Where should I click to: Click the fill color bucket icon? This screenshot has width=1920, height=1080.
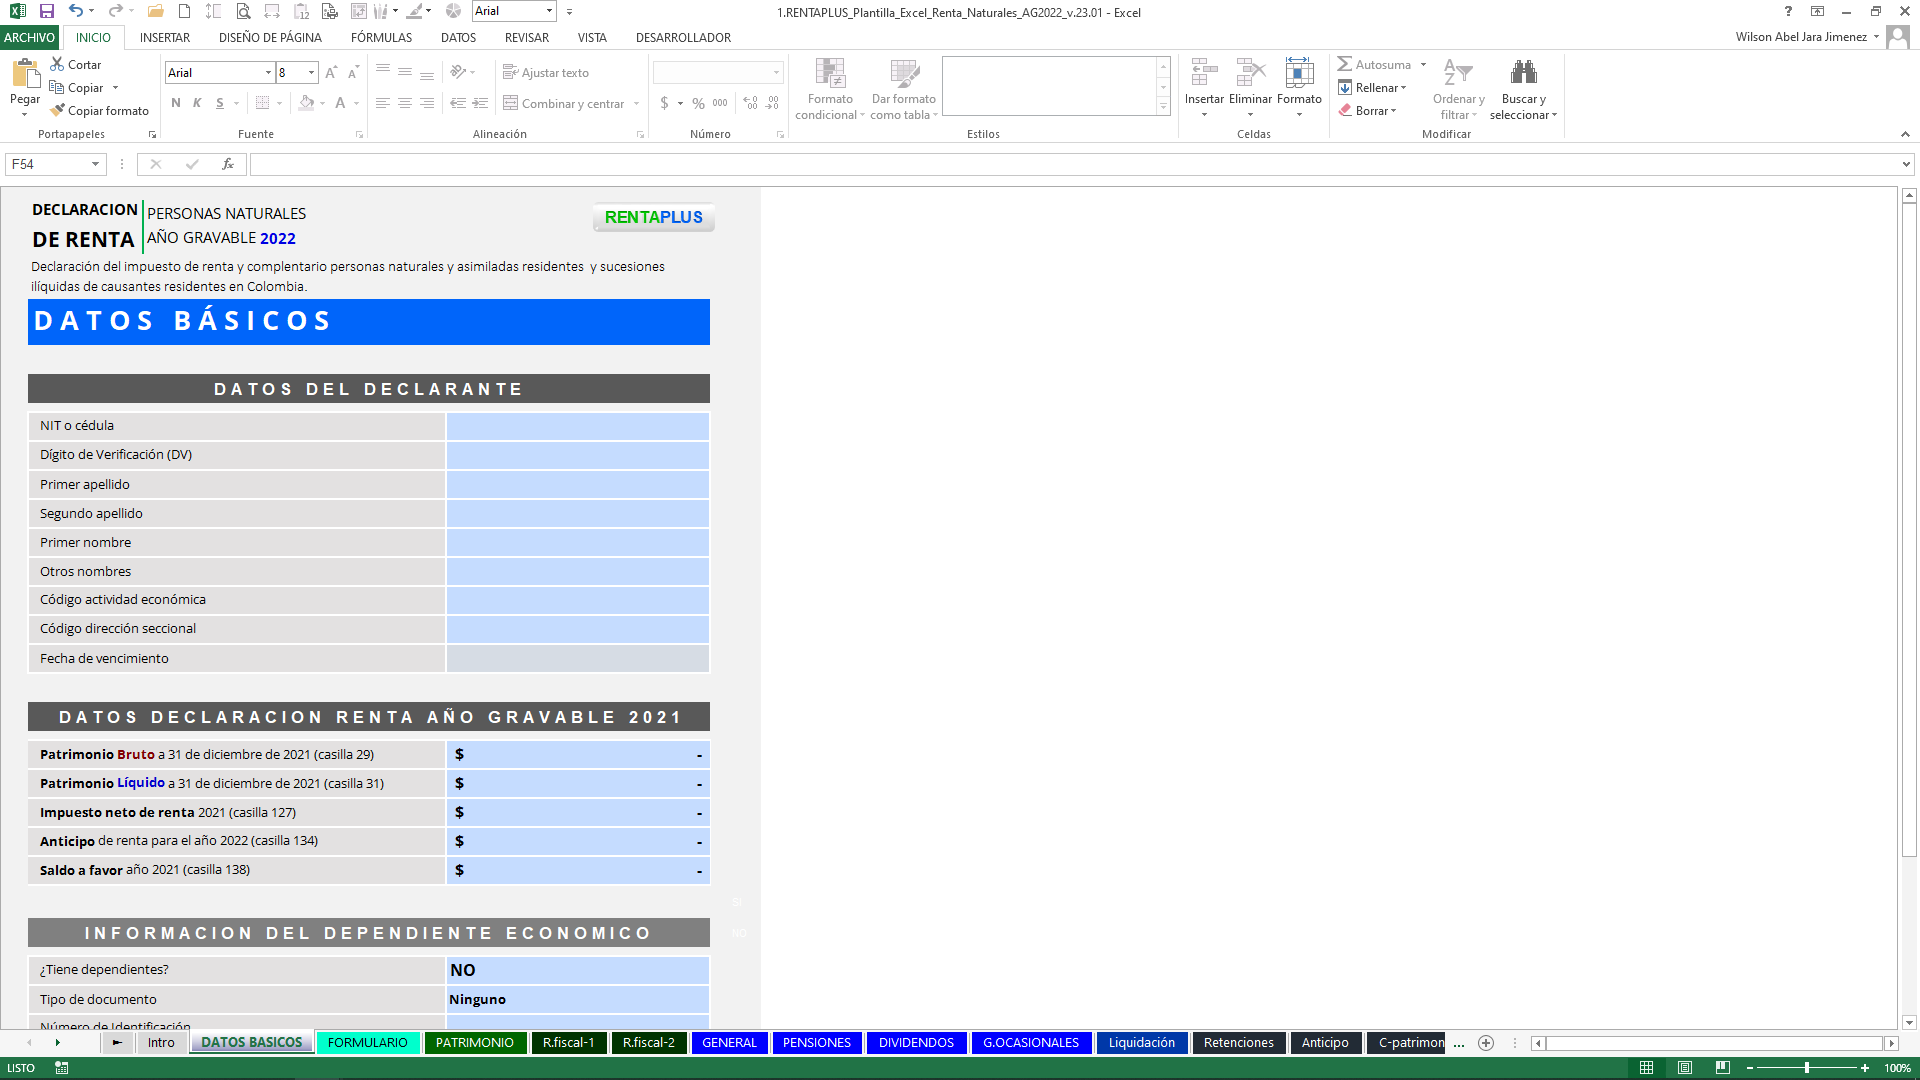tap(307, 103)
